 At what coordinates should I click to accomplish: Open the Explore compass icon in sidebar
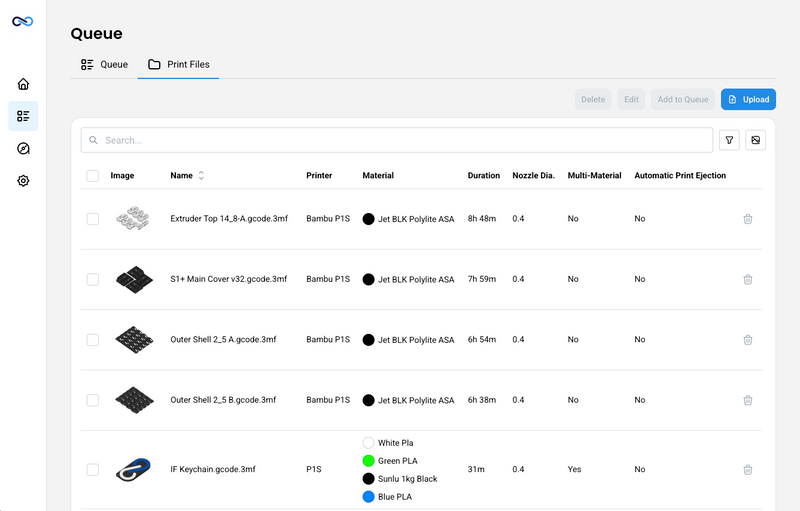point(23,149)
